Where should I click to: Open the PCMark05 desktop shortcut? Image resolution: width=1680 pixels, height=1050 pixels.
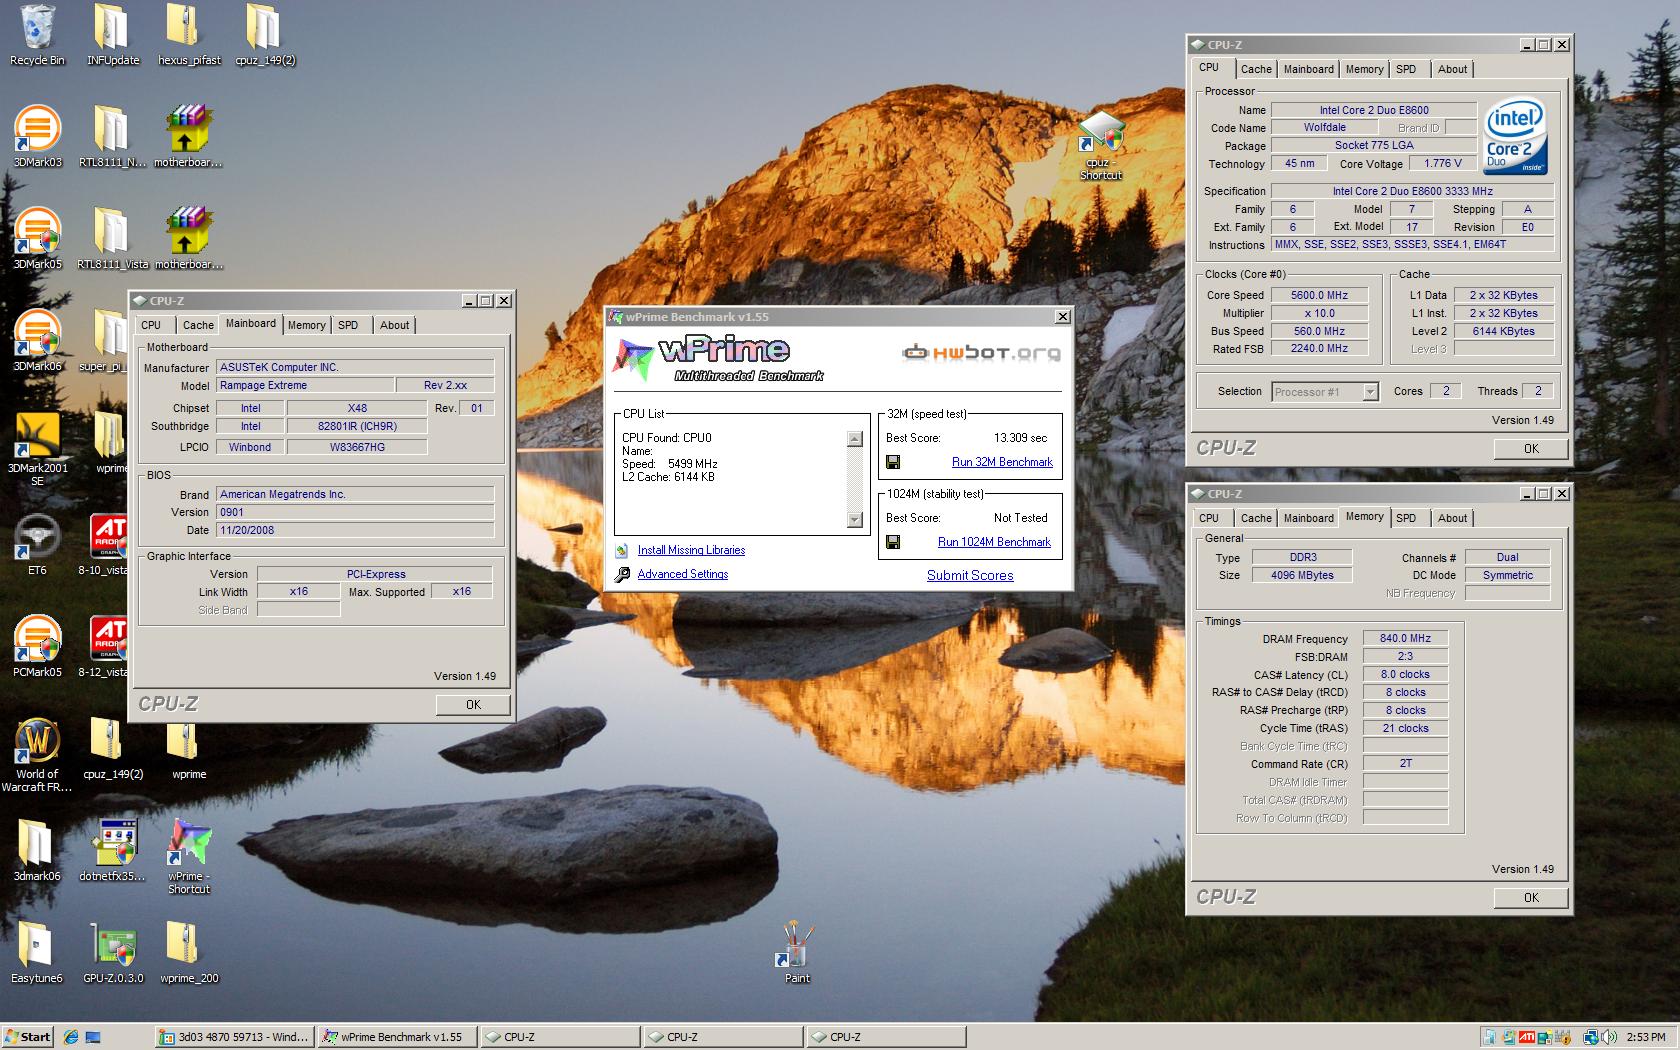pos(37,647)
